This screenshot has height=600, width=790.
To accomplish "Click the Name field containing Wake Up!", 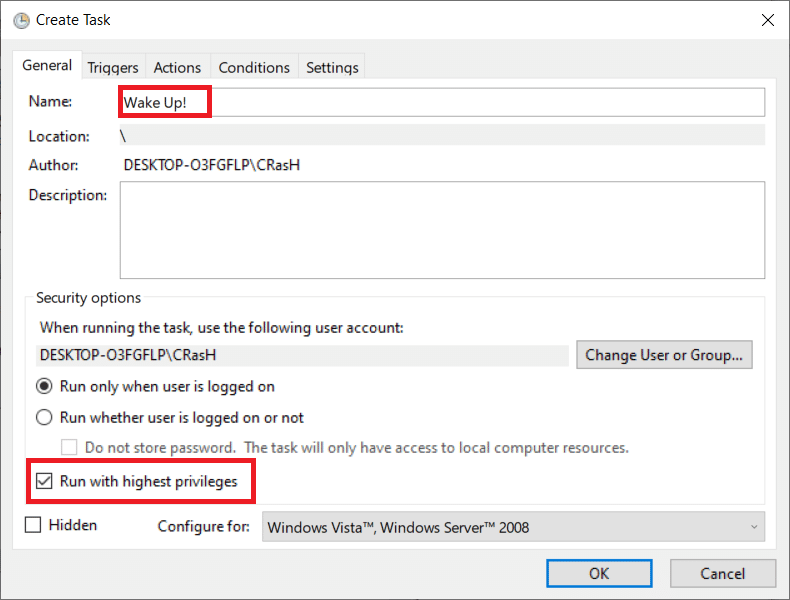I will click(x=442, y=102).
